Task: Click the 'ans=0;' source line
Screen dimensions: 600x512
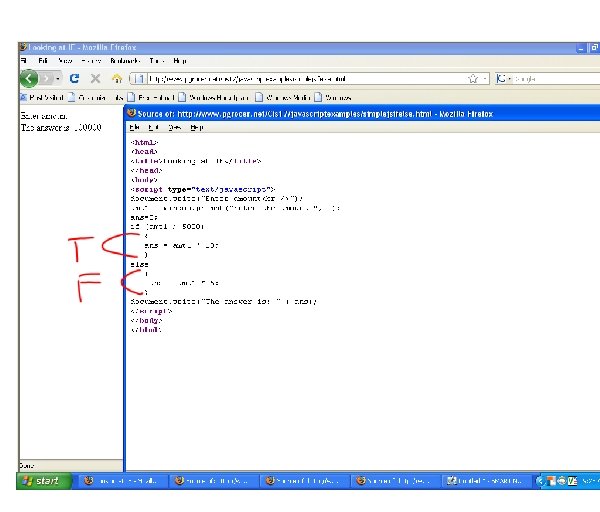Action: tap(144, 217)
